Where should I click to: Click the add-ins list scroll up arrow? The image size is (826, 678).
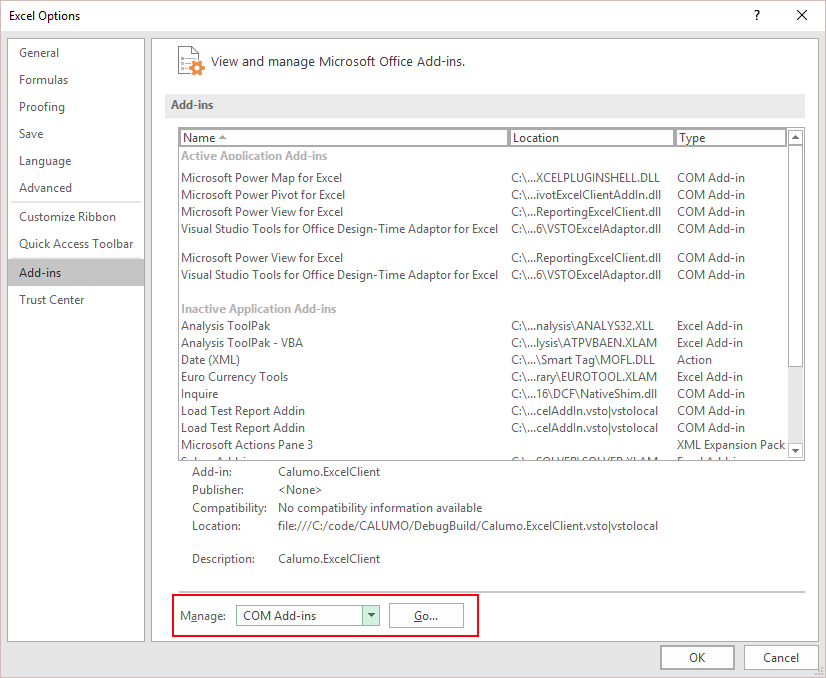coord(795,137)
